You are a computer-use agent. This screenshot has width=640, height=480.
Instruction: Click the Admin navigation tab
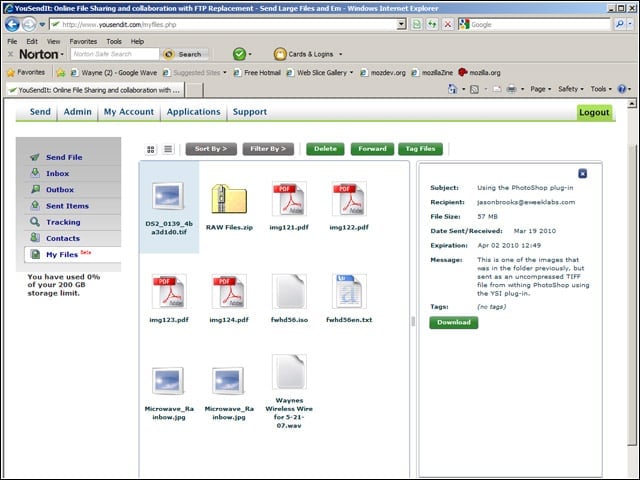pyautogui.click(x=78, y=112)
